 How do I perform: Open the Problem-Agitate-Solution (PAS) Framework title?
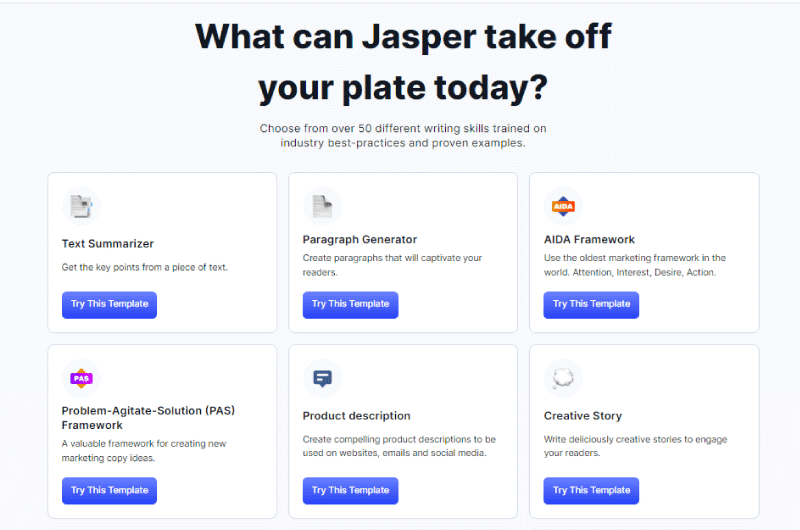148,418
